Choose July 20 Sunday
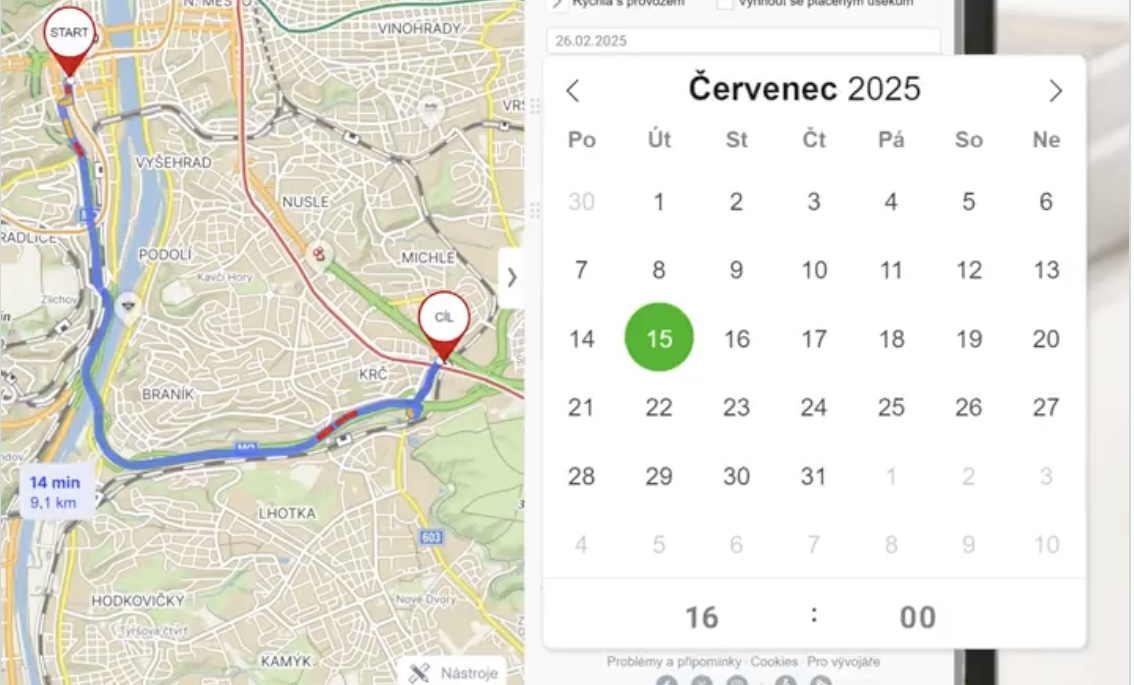 pyautogui.click(x=1046, y=339)
